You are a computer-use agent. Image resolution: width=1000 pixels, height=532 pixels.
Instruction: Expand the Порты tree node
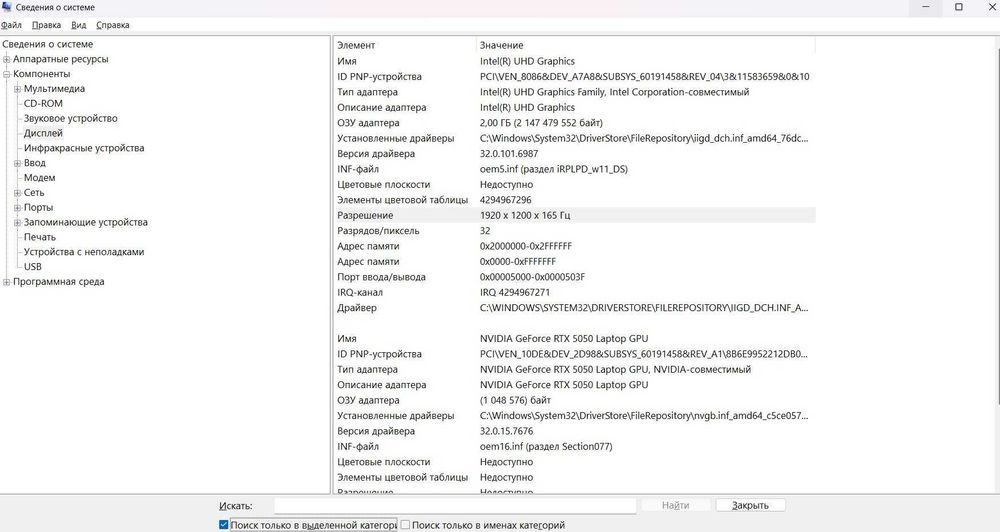(x=17, y=208)
